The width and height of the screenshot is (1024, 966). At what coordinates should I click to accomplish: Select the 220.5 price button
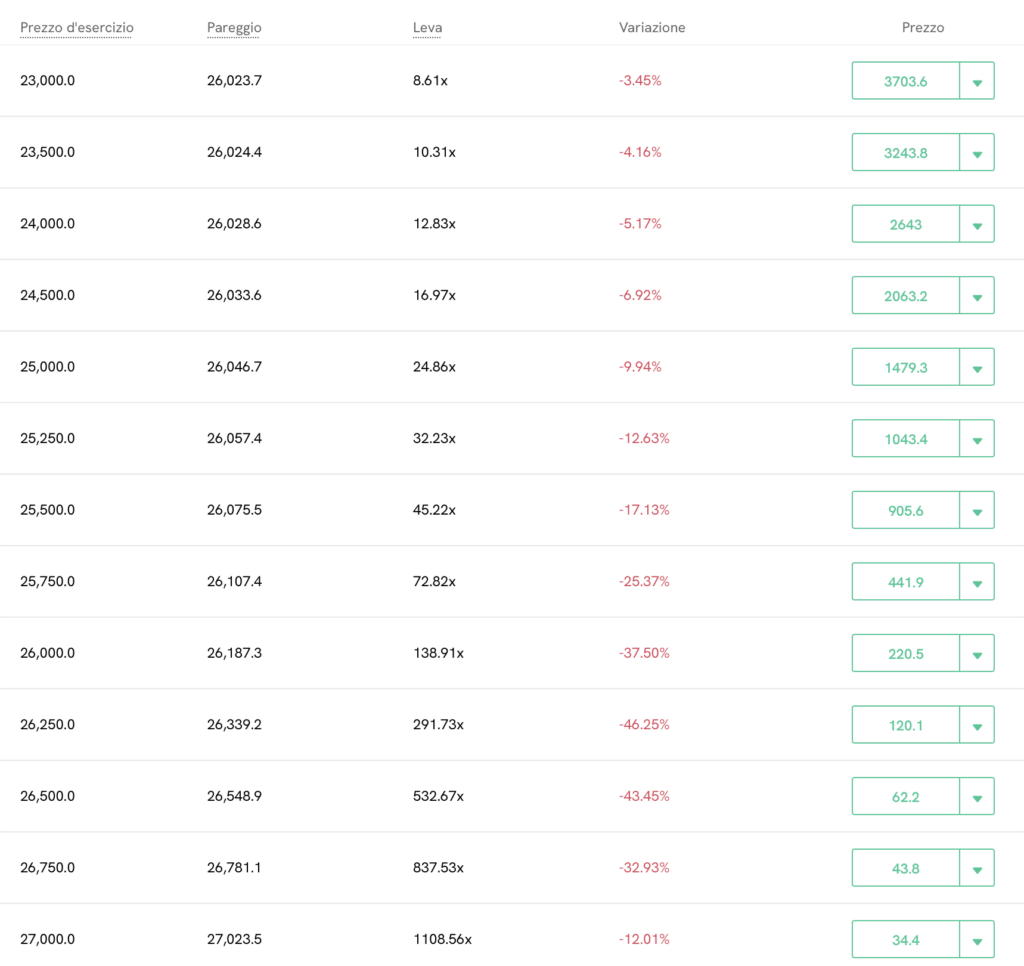[x=906, y=653]
